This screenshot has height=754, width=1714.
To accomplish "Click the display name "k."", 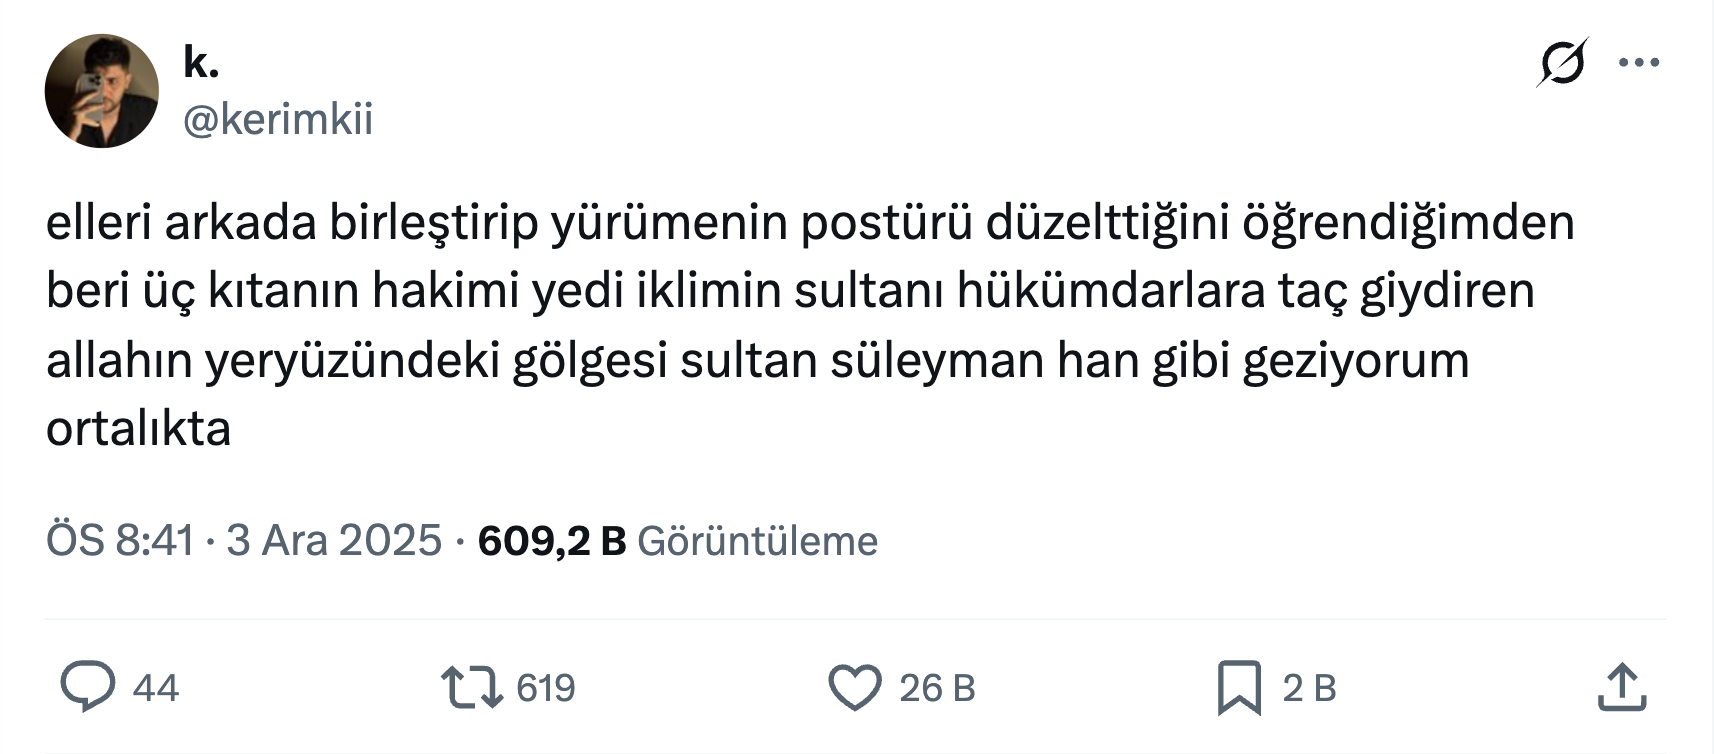I will (x=201, y=63).
